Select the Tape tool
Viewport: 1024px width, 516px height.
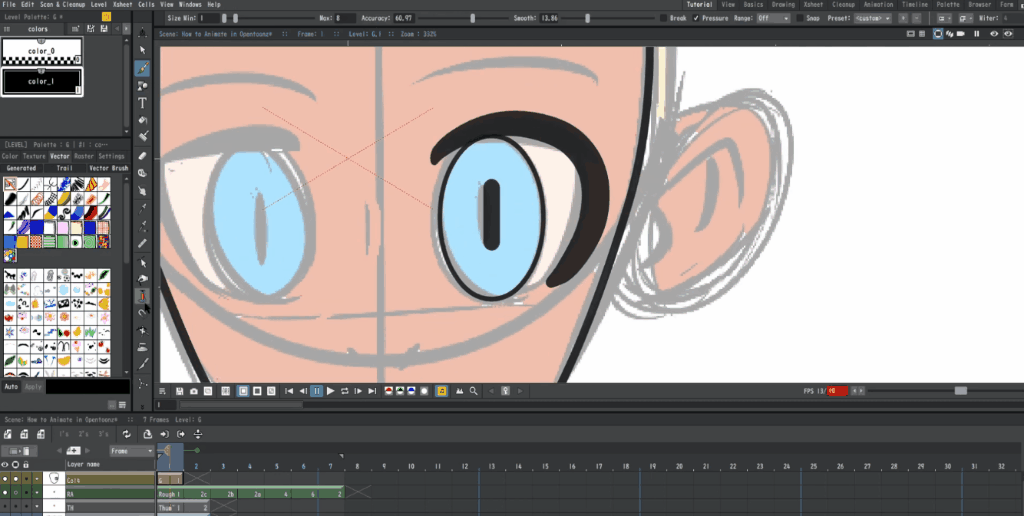click(142, 173)
